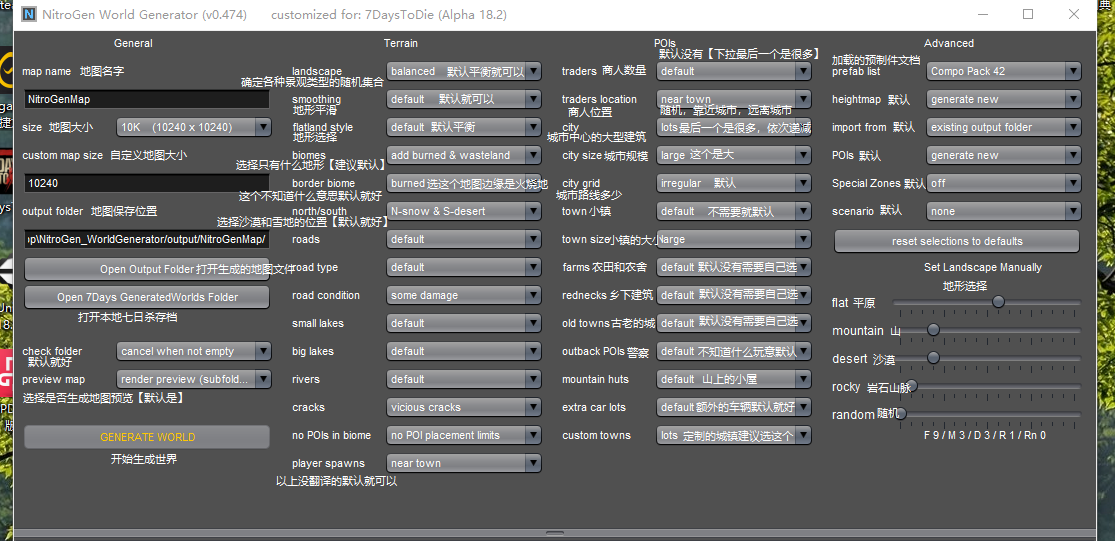Open traders location dropdown 'near town'

click(735, 100)
